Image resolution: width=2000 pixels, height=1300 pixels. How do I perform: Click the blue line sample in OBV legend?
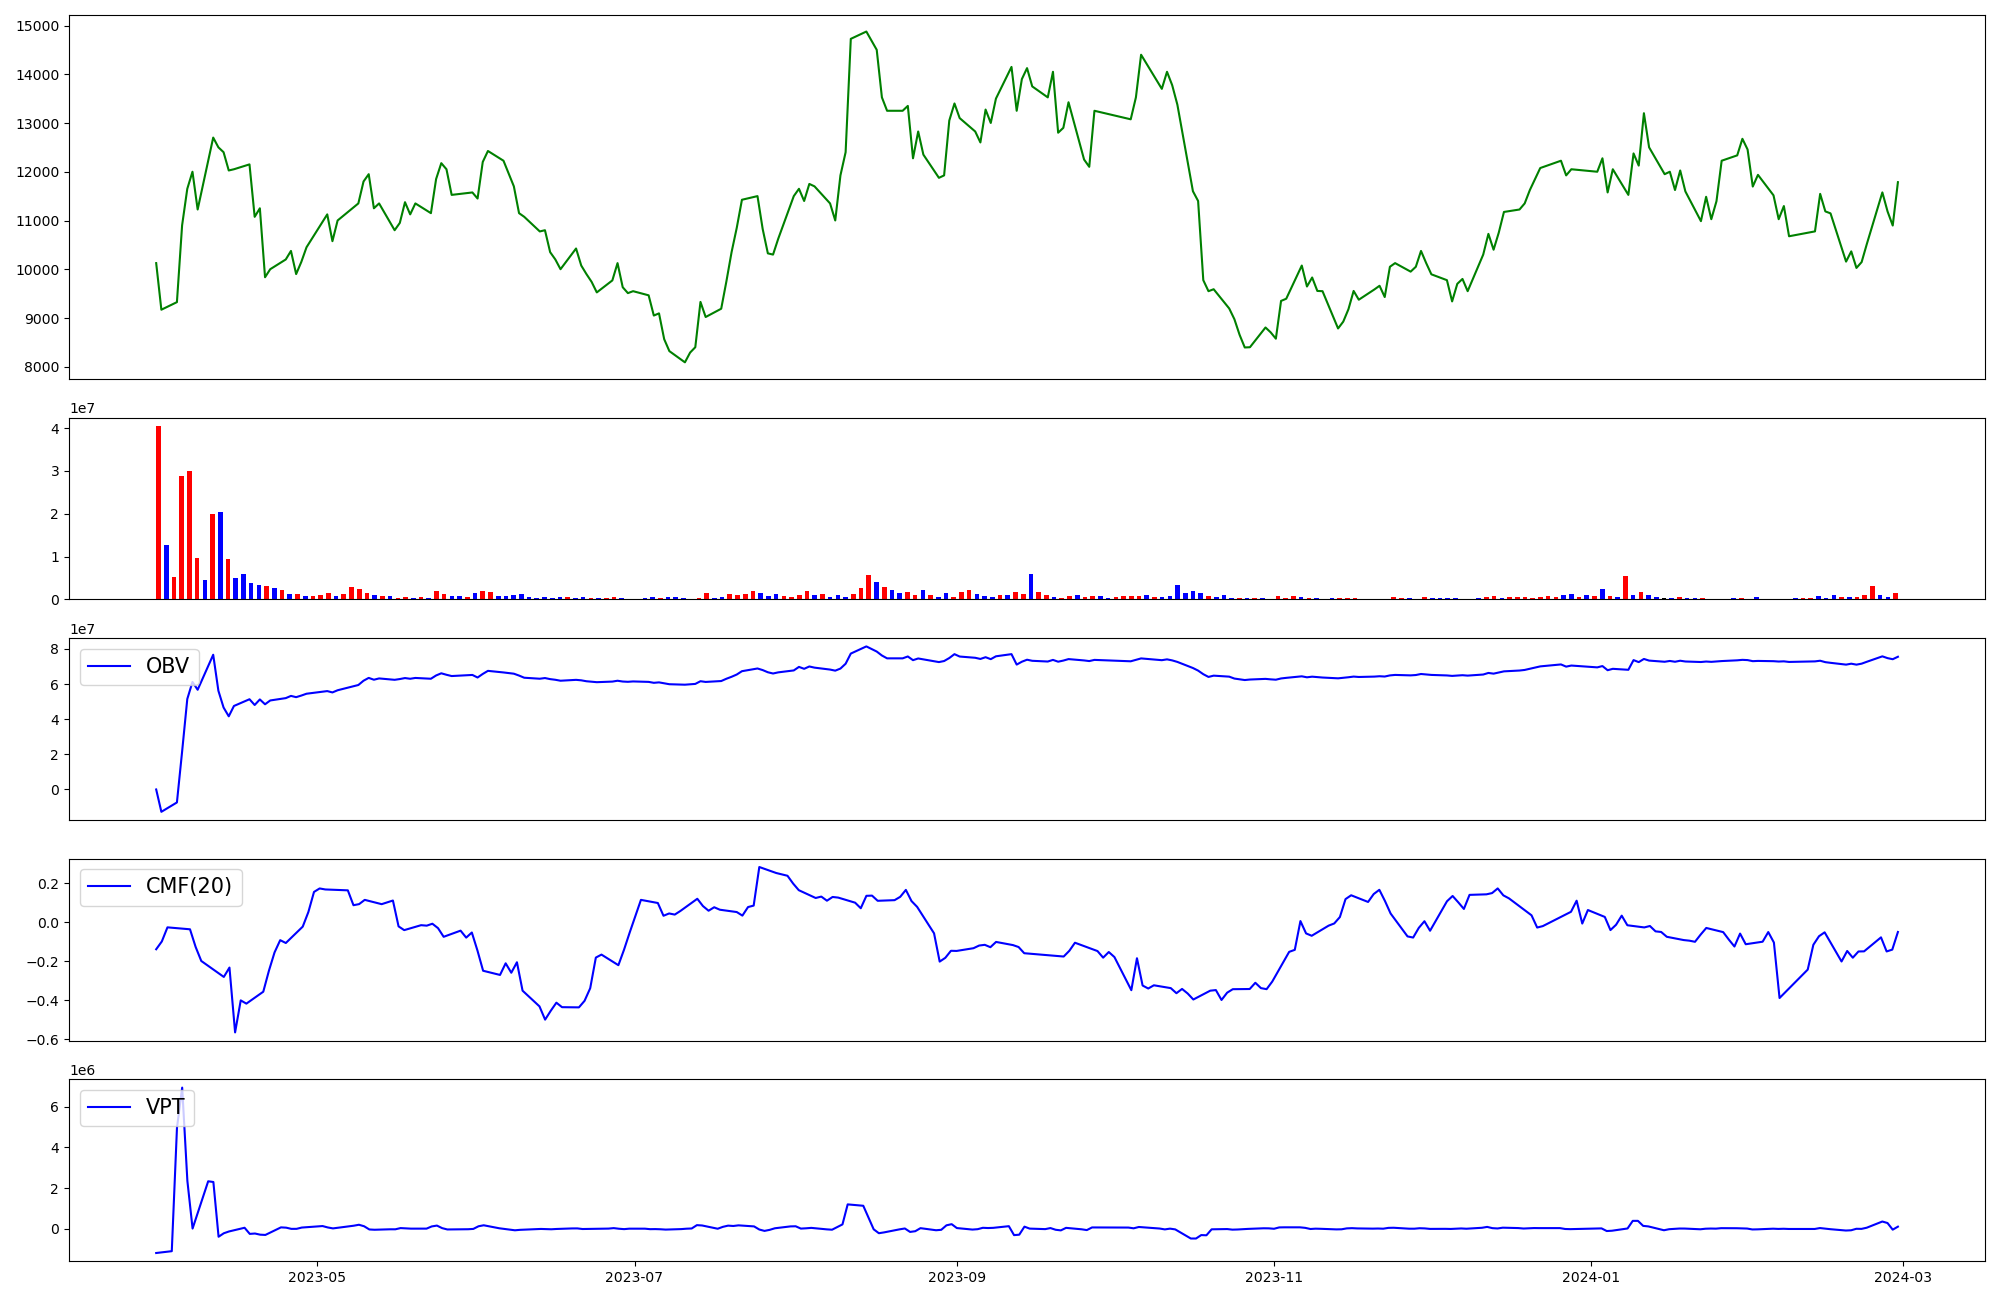coord(110,667)
